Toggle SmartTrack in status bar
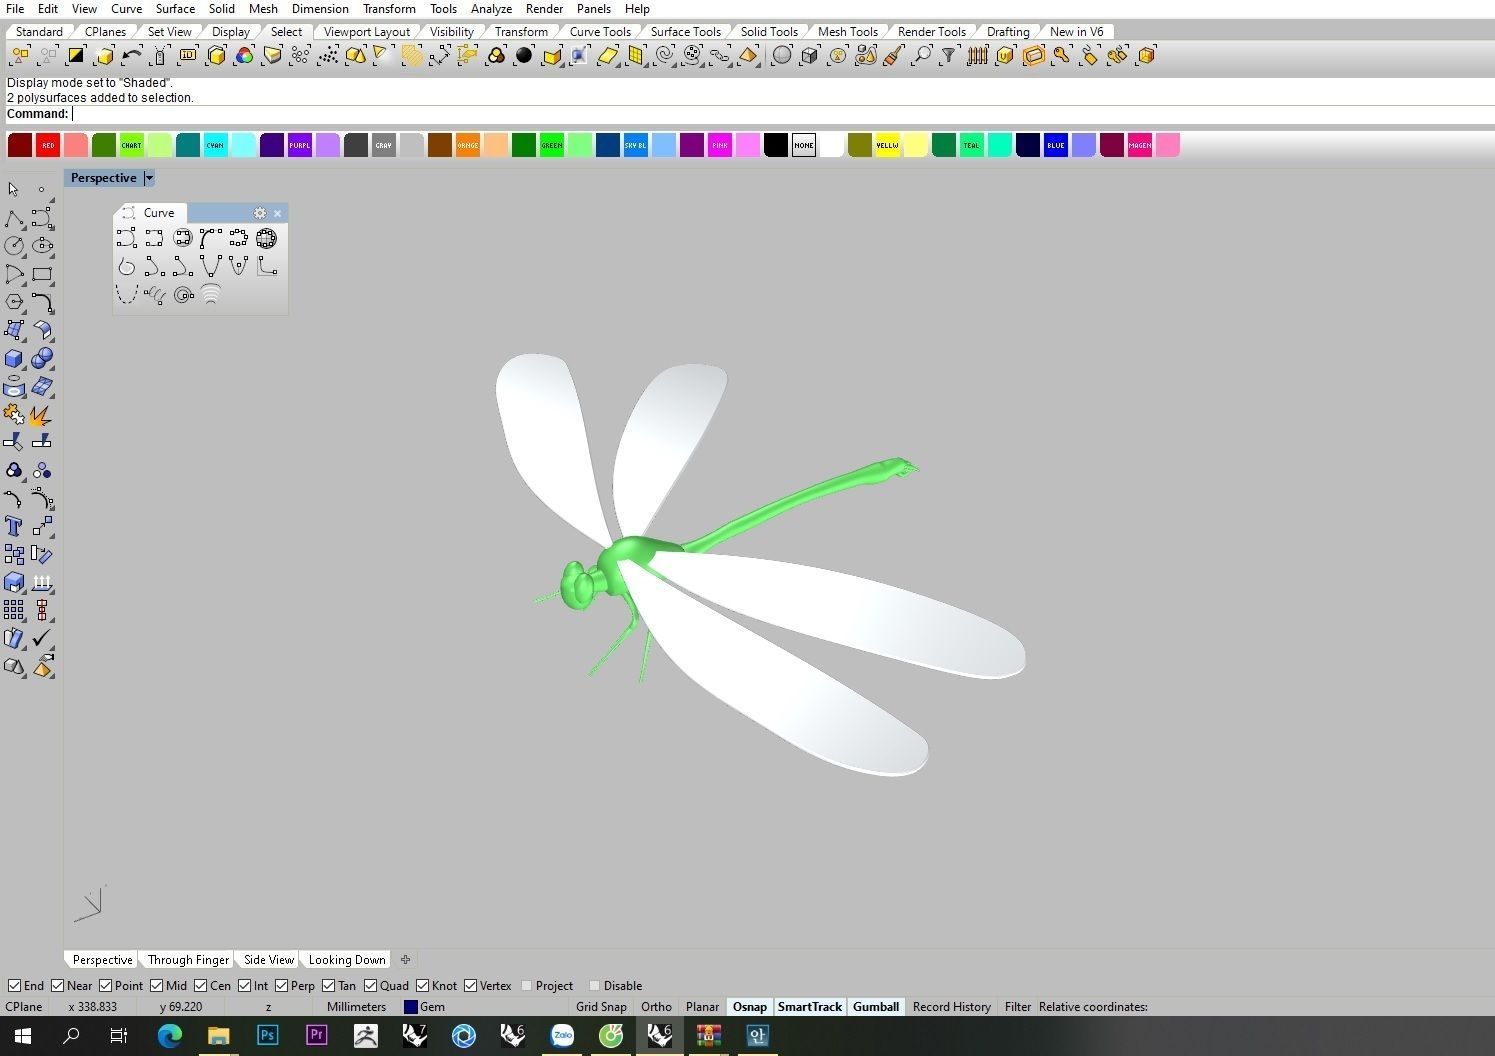This screenshot has width=1495, height=1056. click(x=809, y=1007)
